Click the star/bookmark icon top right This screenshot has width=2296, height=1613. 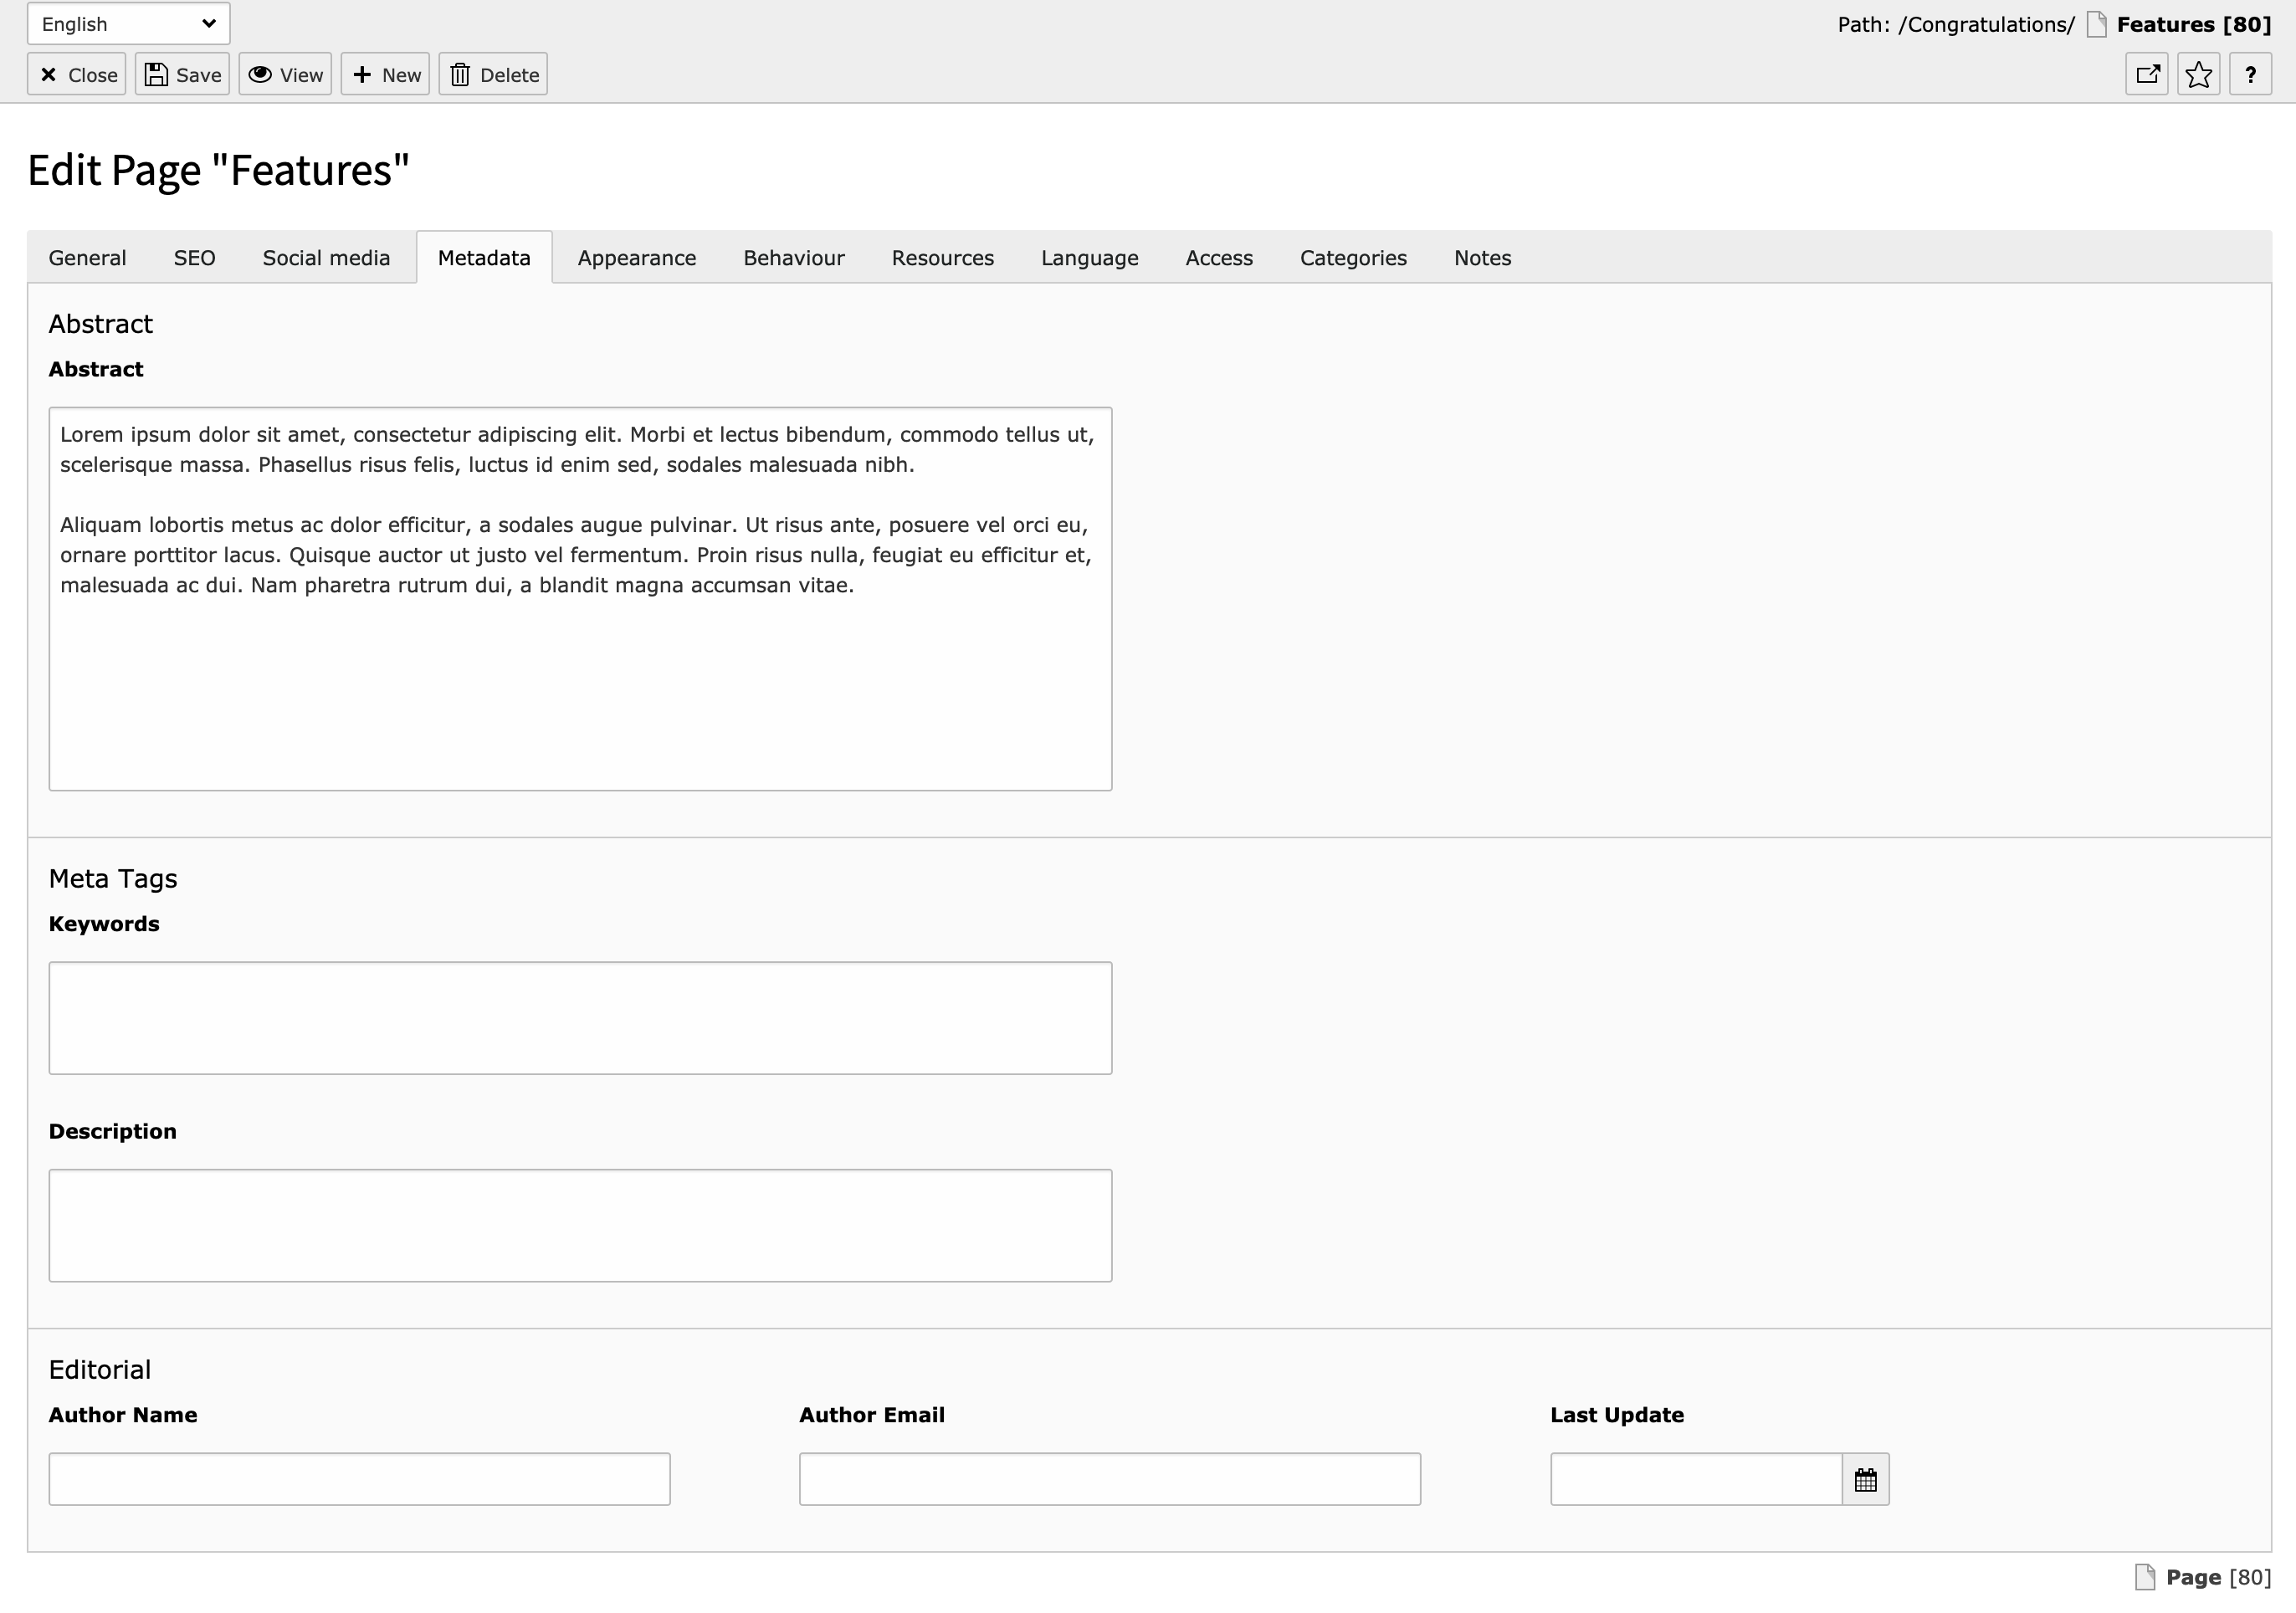coord(2198,74)
